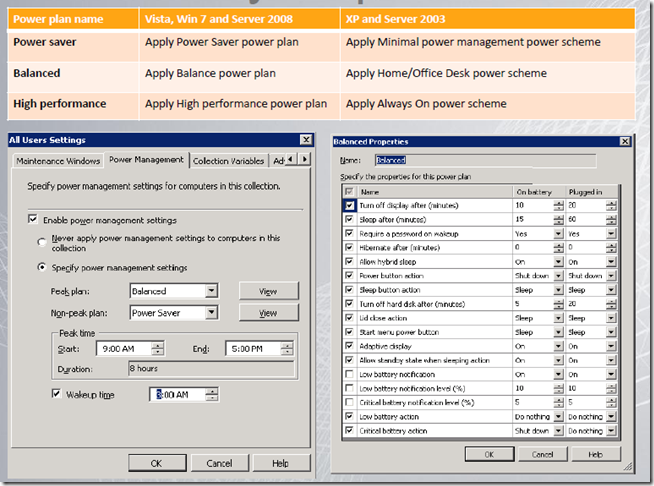The height and width of the screenshot is (486, 654).
Task: Adjust the Start time spinner
Action: (158, 349)
